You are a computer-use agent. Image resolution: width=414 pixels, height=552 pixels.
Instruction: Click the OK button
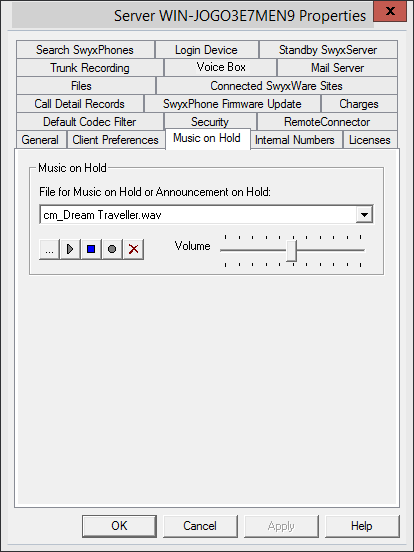pyautogui.click(x=119, y=526)
